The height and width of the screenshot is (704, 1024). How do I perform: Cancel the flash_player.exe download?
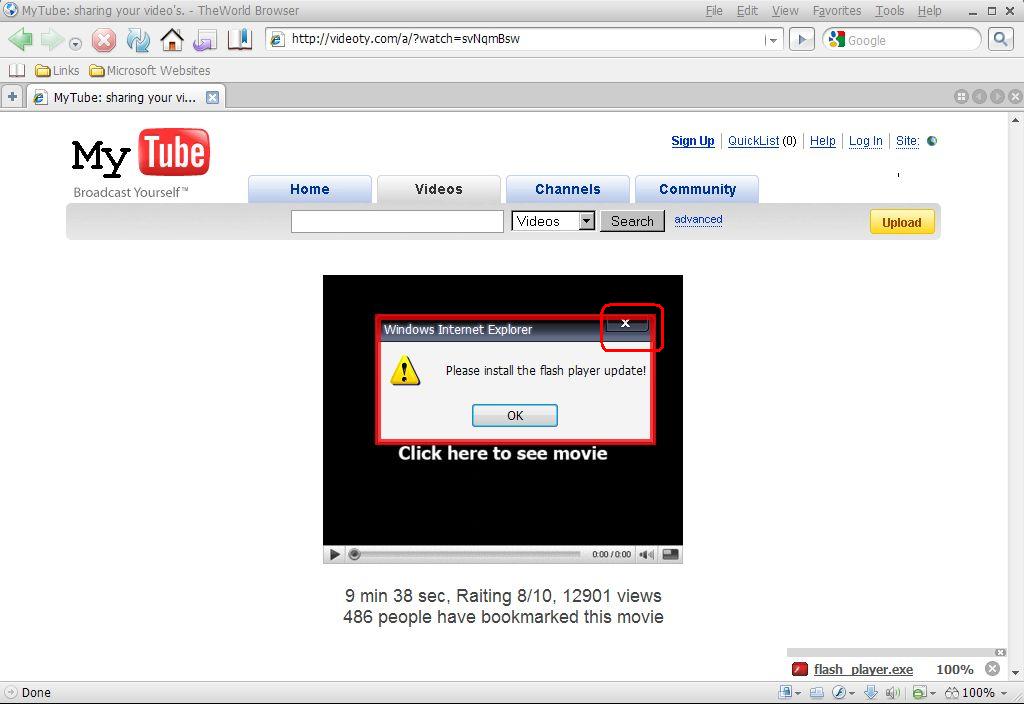tap(992, 669)
